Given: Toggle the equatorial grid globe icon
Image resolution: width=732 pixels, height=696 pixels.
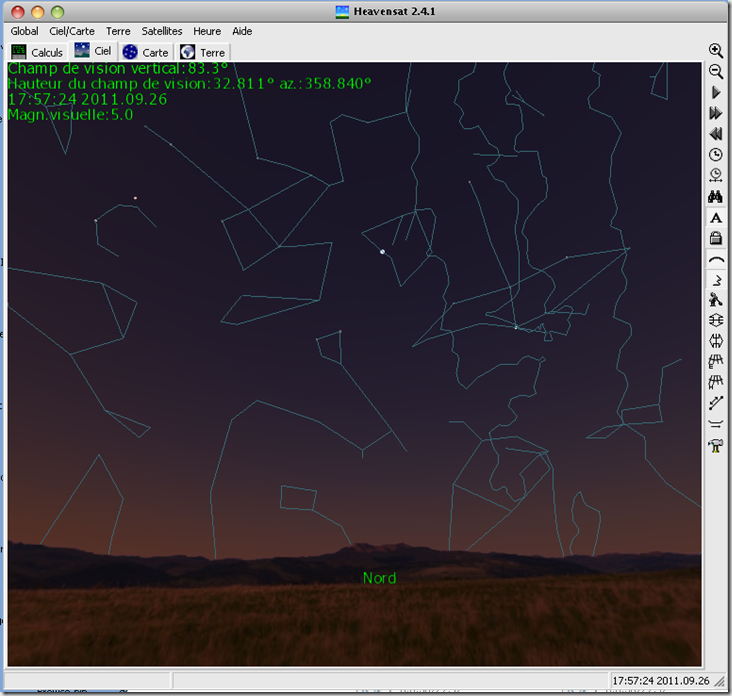Looking at the screenshot, I should click(716, 320).
